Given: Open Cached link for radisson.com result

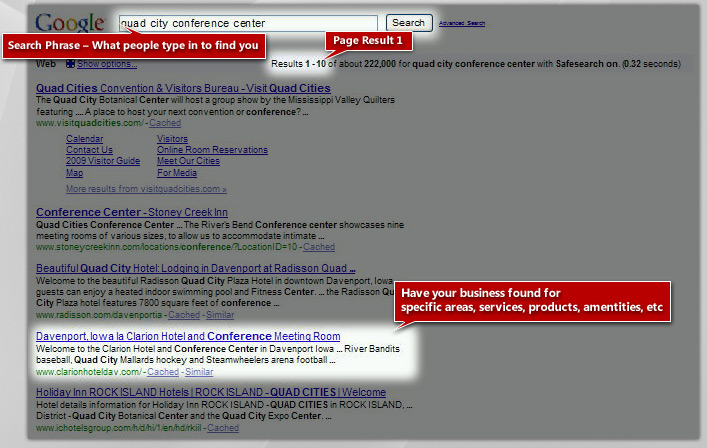Looking at the screenshot, I should 184,315.
